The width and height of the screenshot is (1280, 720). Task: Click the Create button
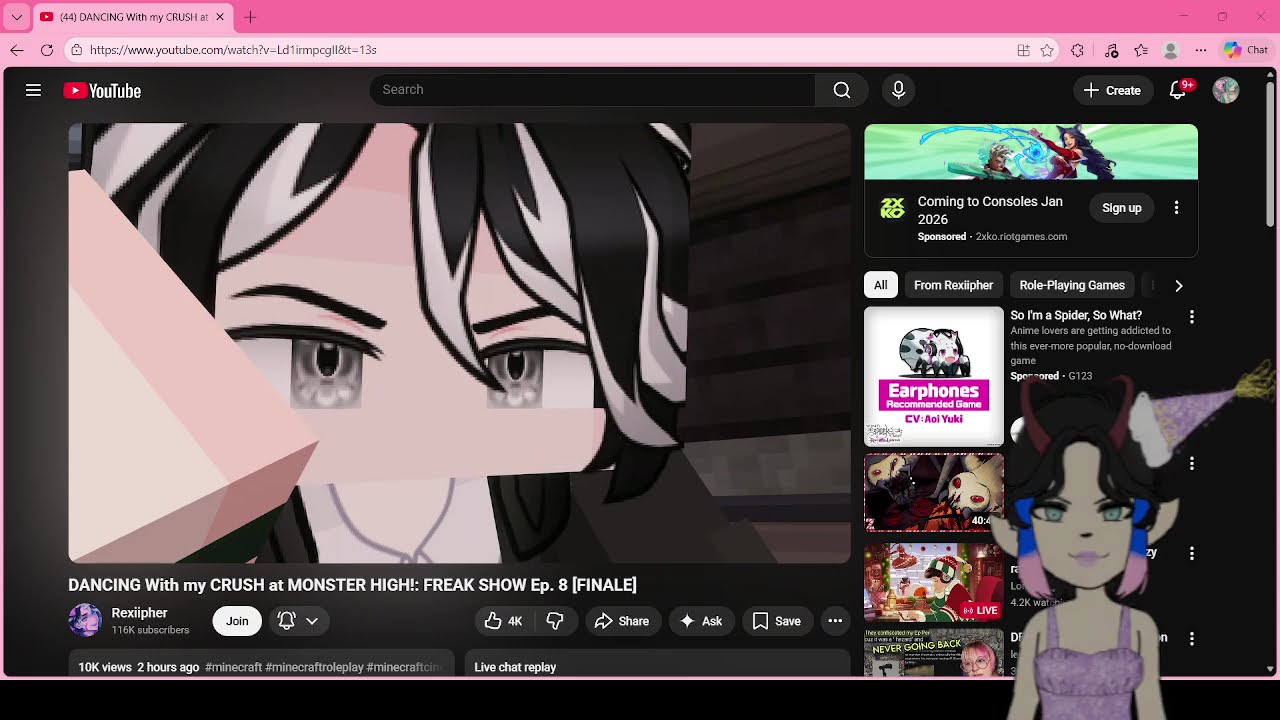[1112, 90]
